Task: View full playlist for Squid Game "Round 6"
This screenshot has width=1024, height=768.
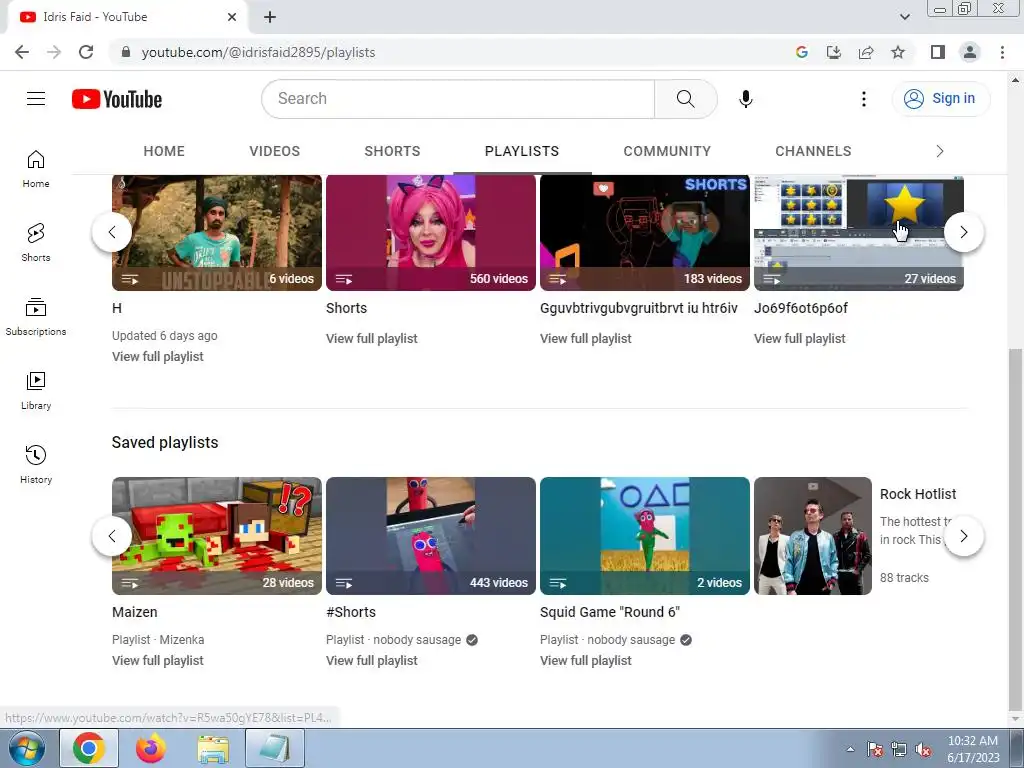Action: (586, 660)
